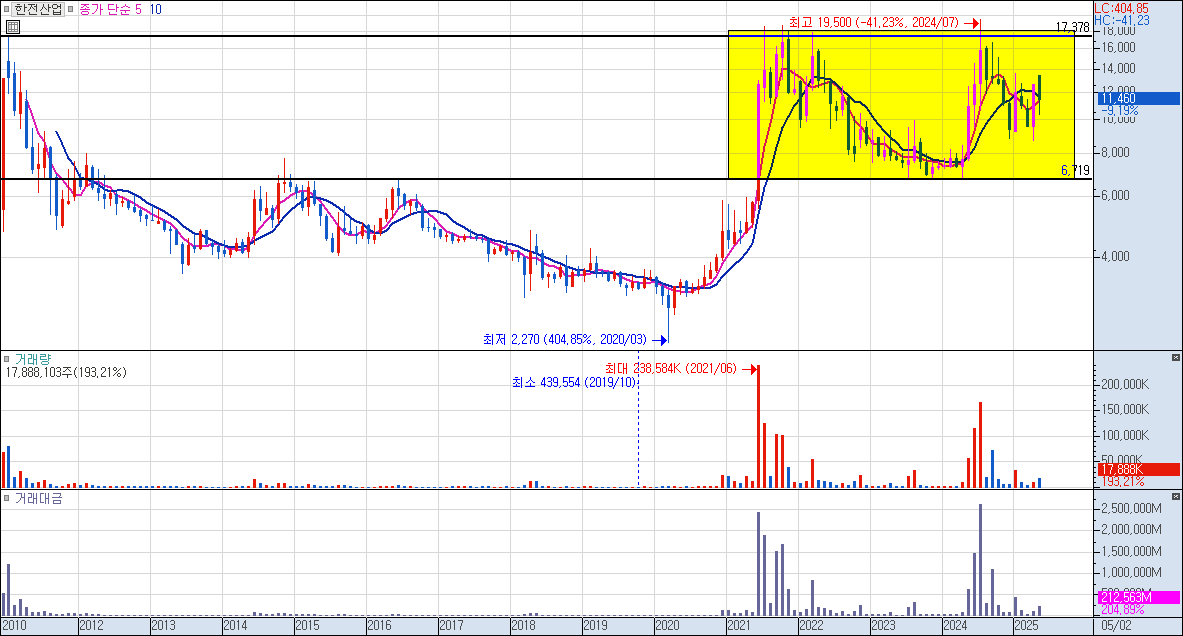Click the moving average period 5
The width and height of the screenshot is (1183, 636).
pyautogui.click(x=138, y=10)
